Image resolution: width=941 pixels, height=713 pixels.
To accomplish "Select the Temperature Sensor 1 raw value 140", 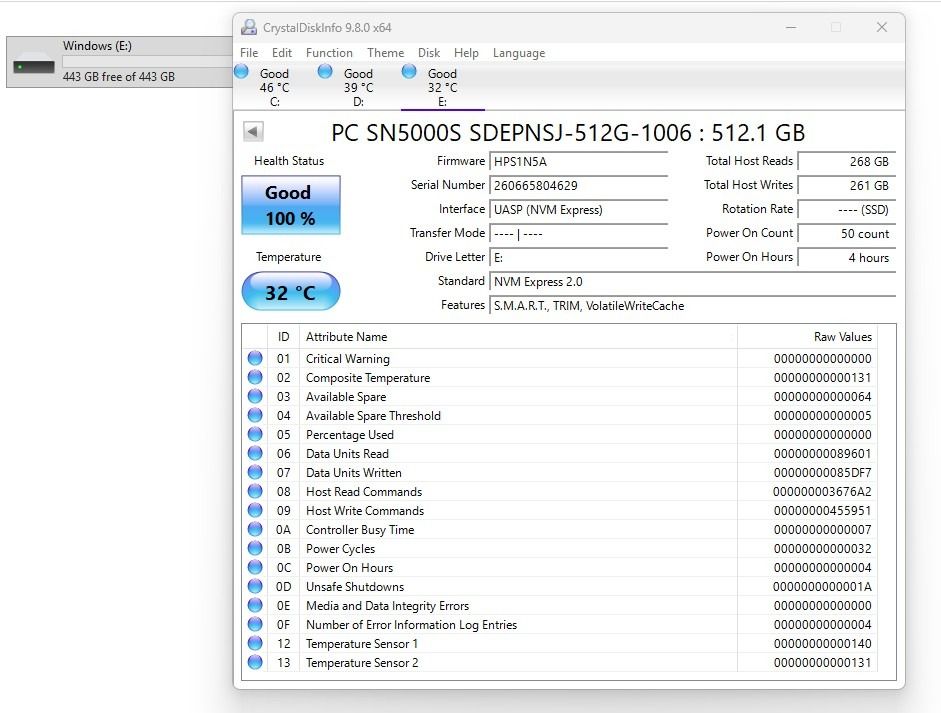I will [x=822, y=643].
